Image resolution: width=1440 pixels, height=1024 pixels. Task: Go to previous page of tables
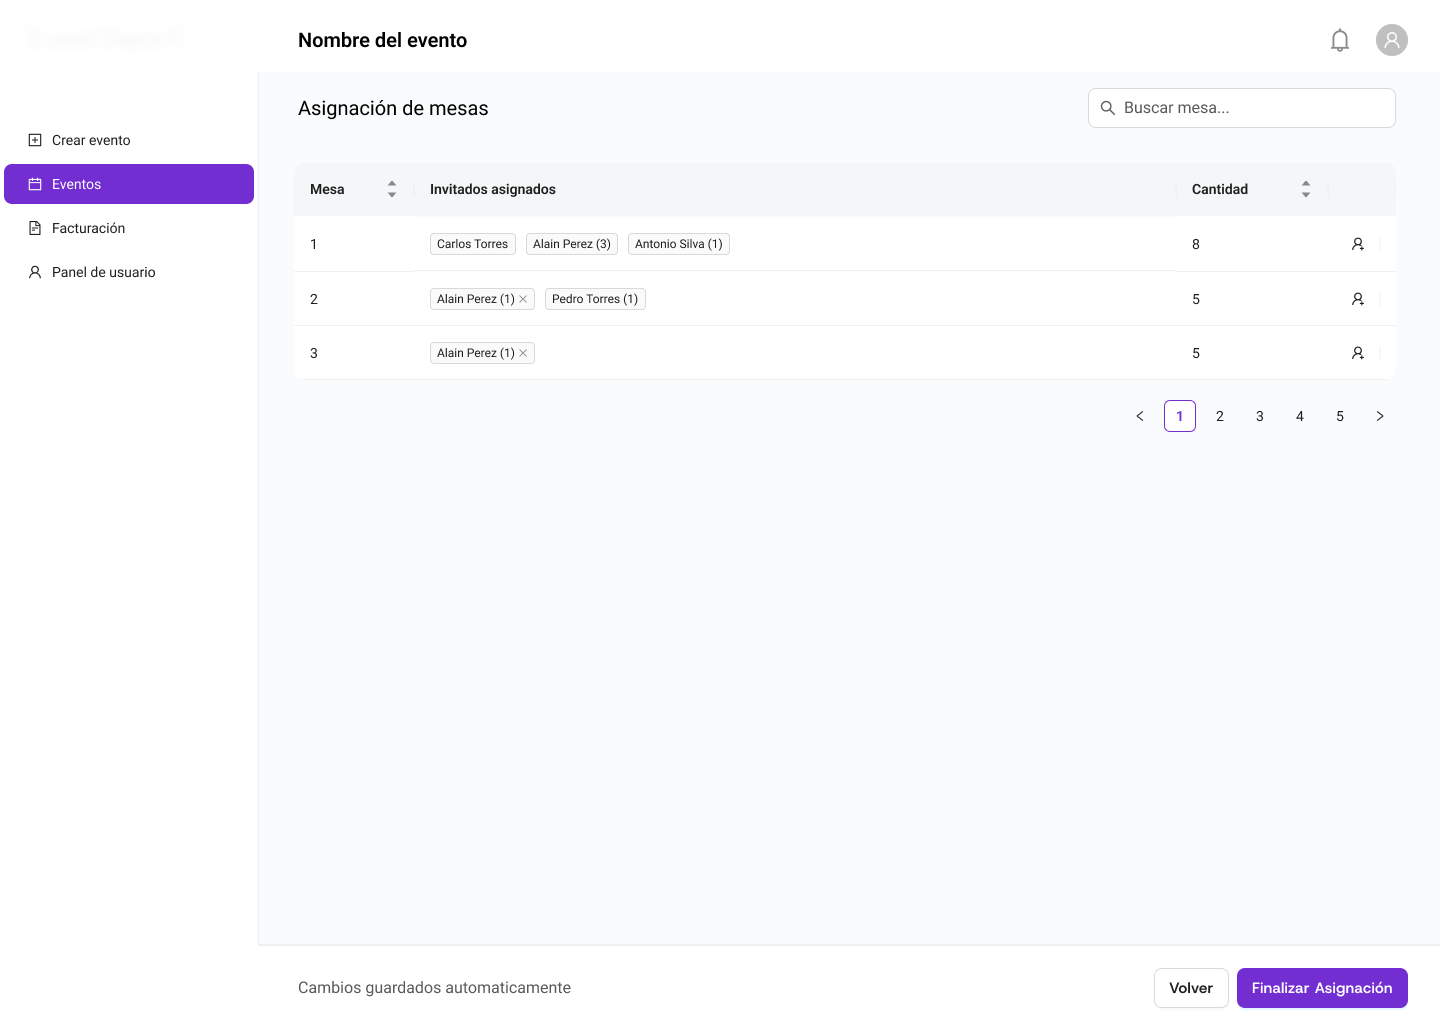[1140, 416]
